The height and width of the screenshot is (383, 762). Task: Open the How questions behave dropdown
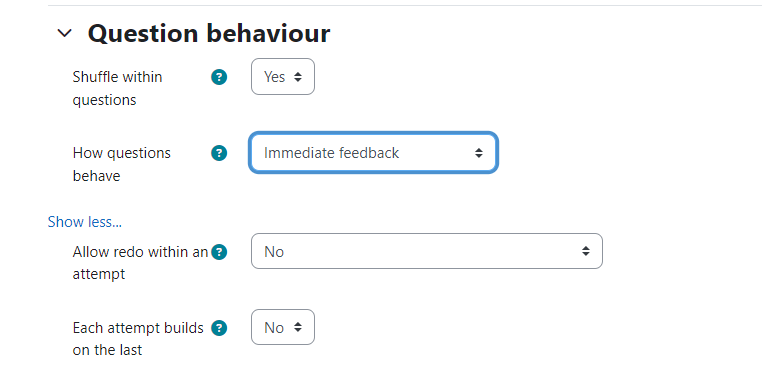(373, 153)
